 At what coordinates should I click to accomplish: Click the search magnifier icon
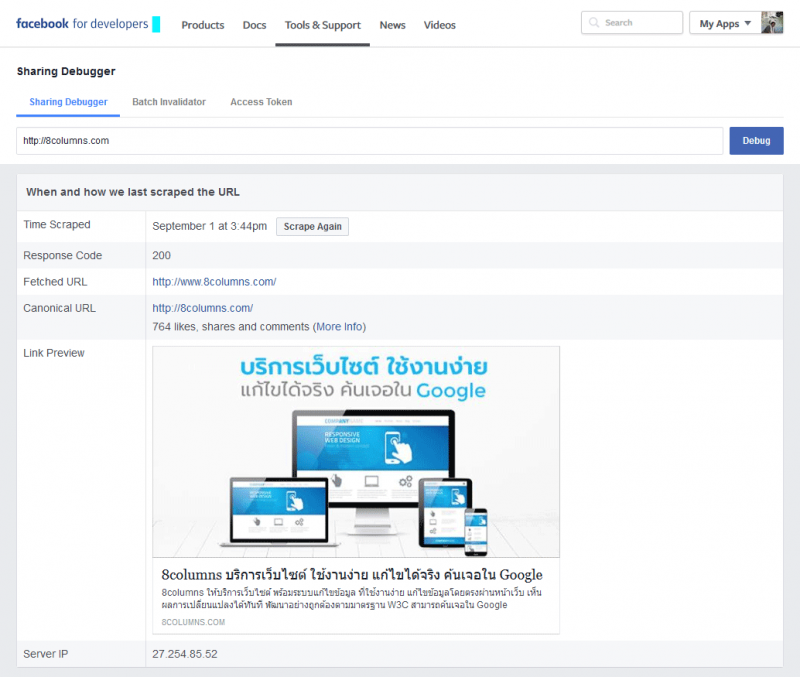point(594,22)
